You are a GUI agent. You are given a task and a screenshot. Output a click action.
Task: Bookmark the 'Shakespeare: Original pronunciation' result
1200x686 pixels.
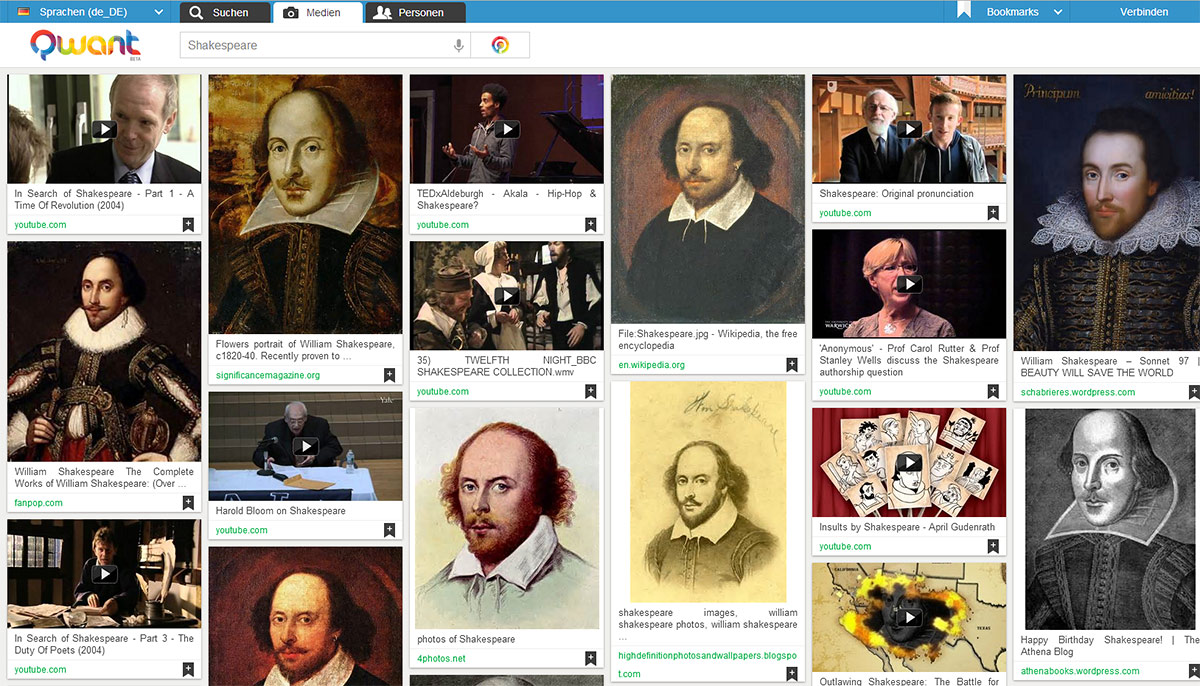click(x=993, y=213)
